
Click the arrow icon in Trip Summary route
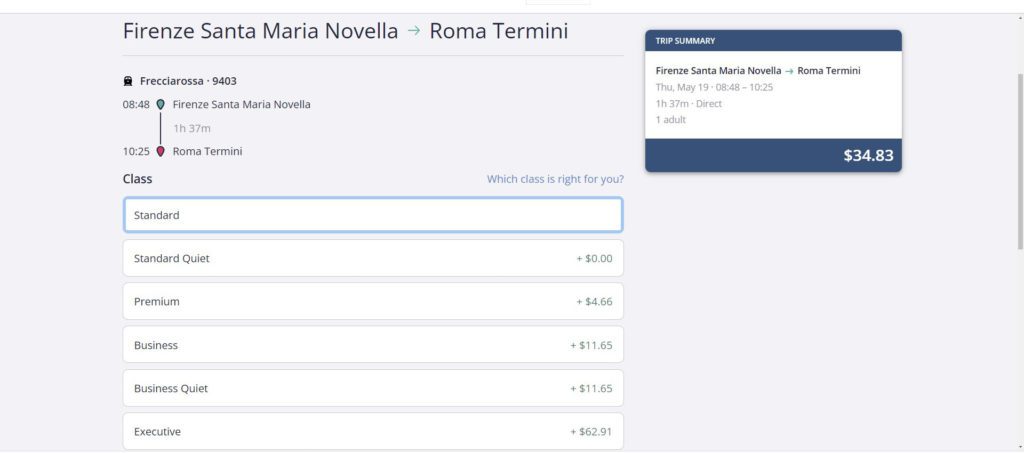click(x=789, y=71)
